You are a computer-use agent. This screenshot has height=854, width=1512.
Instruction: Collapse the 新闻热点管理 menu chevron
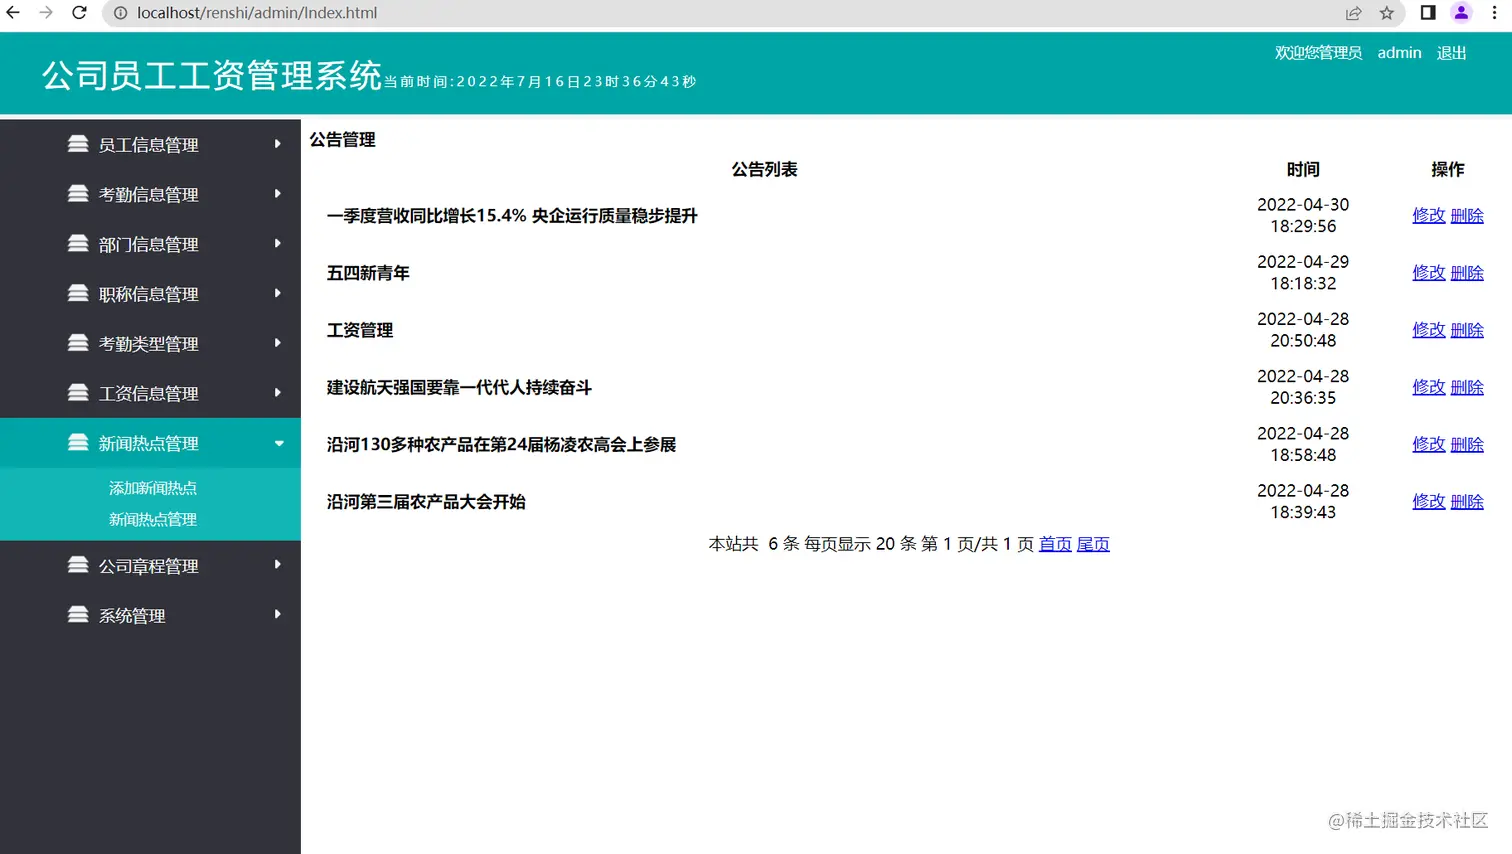click(279, 442)
